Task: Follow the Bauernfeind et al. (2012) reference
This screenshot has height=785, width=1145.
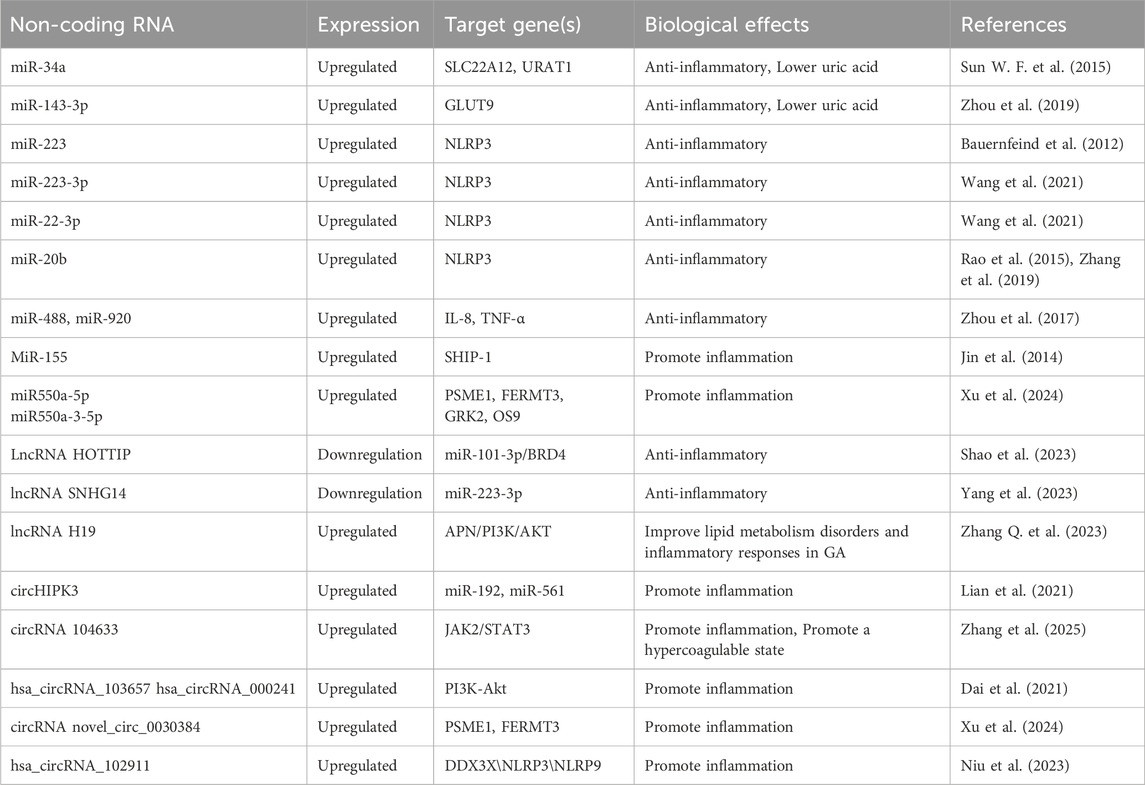Action: (1040, 144)
